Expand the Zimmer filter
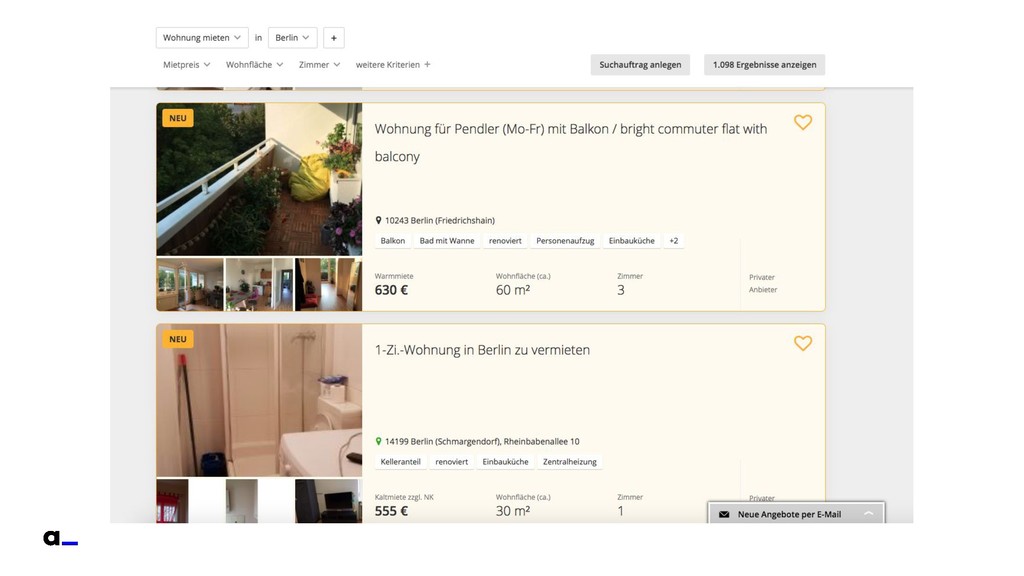 319,65
